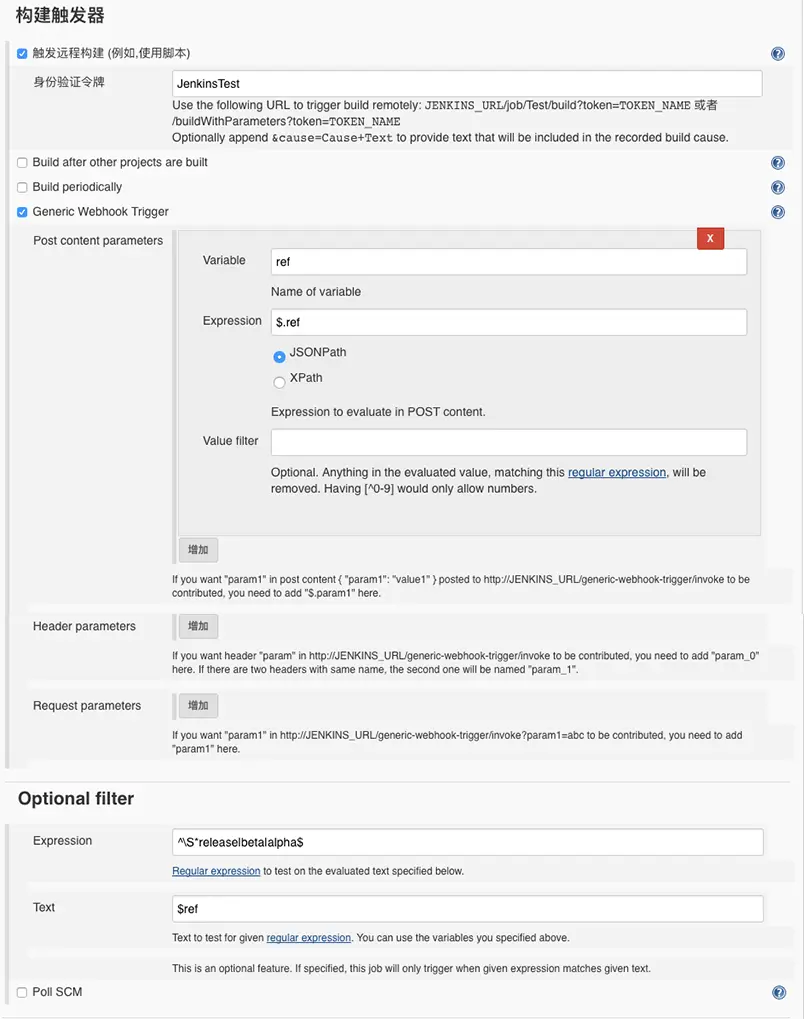Open regular expression link in Text description
Screen dimensions: 807x1019
coord(308,938)
